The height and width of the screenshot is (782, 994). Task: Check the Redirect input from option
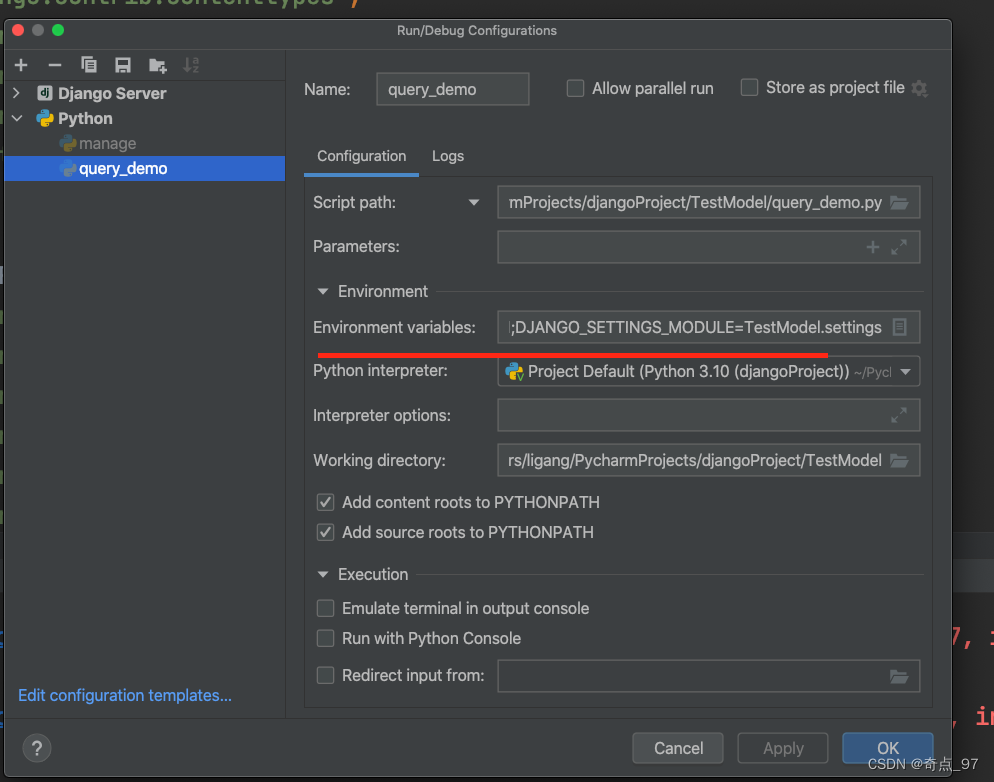click(325, 676)
